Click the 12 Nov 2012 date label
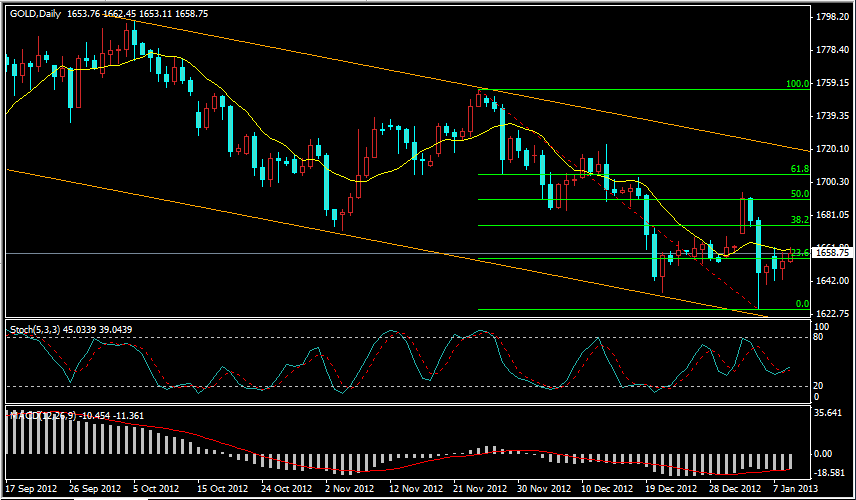The image size is (856, 500). point(415,487)
